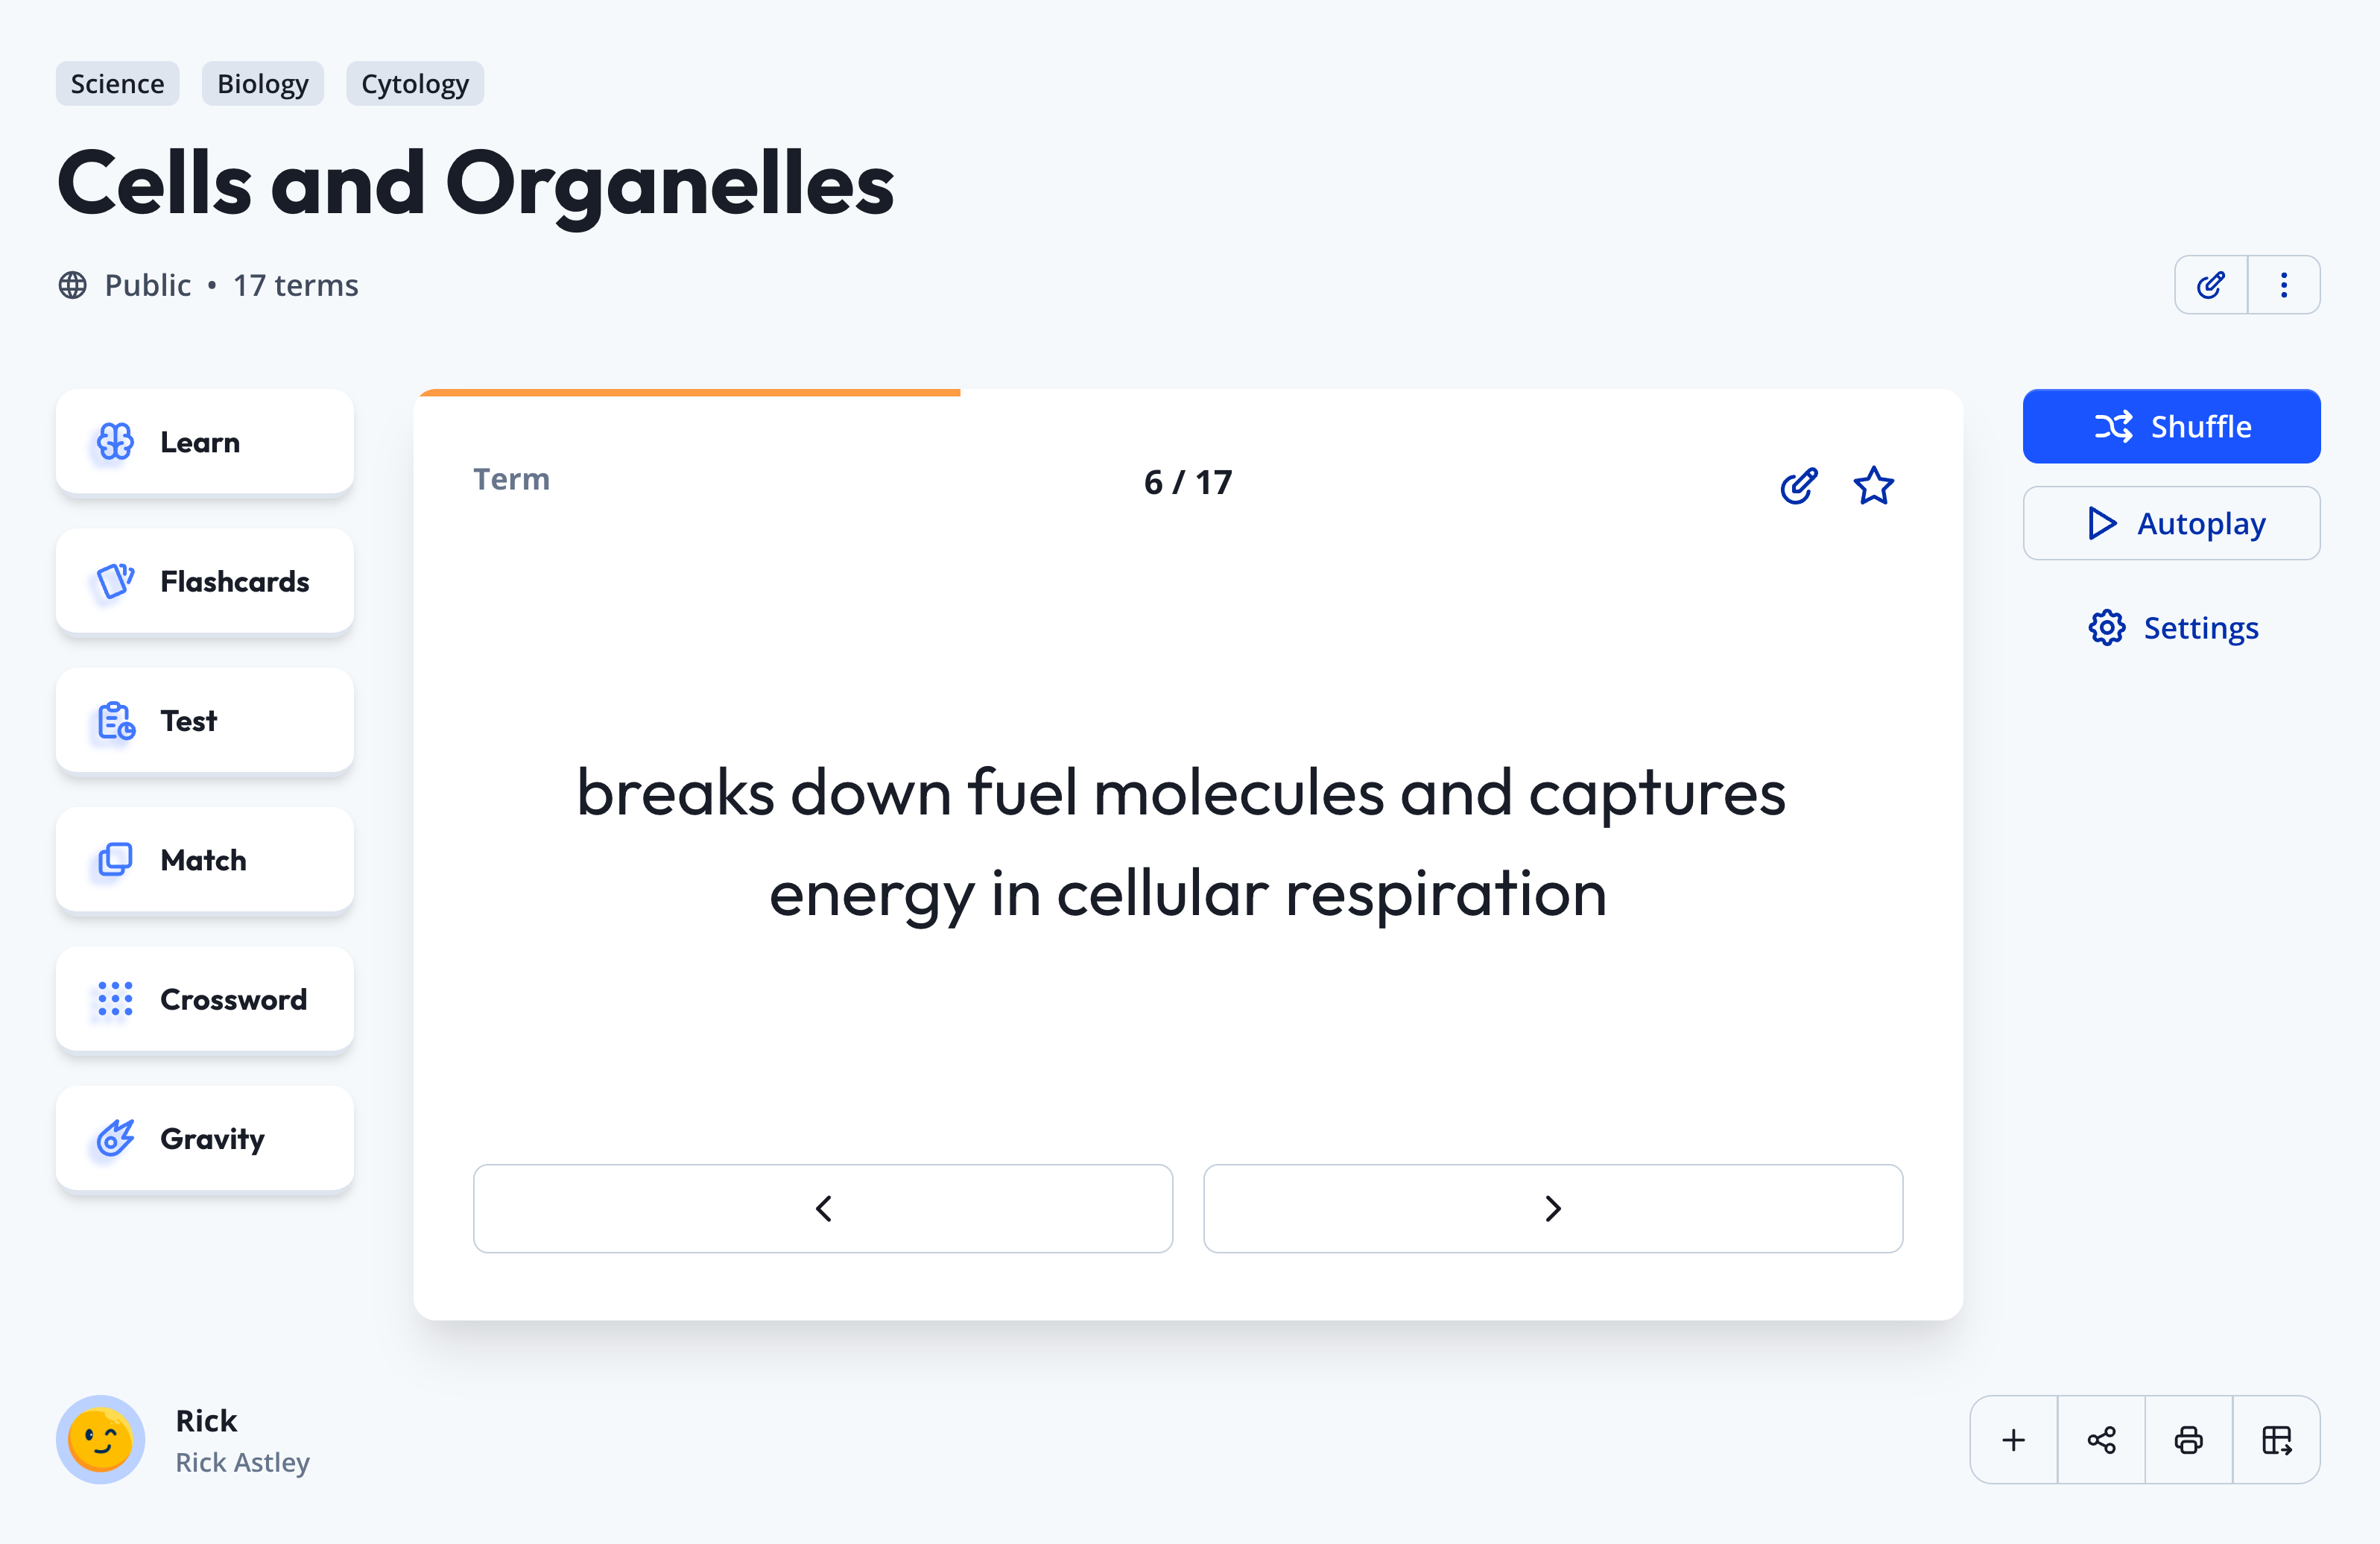Select the Match mode icon
Image resolution: width=2380 pixels, height=1544 pixels.
coord(116,858)
